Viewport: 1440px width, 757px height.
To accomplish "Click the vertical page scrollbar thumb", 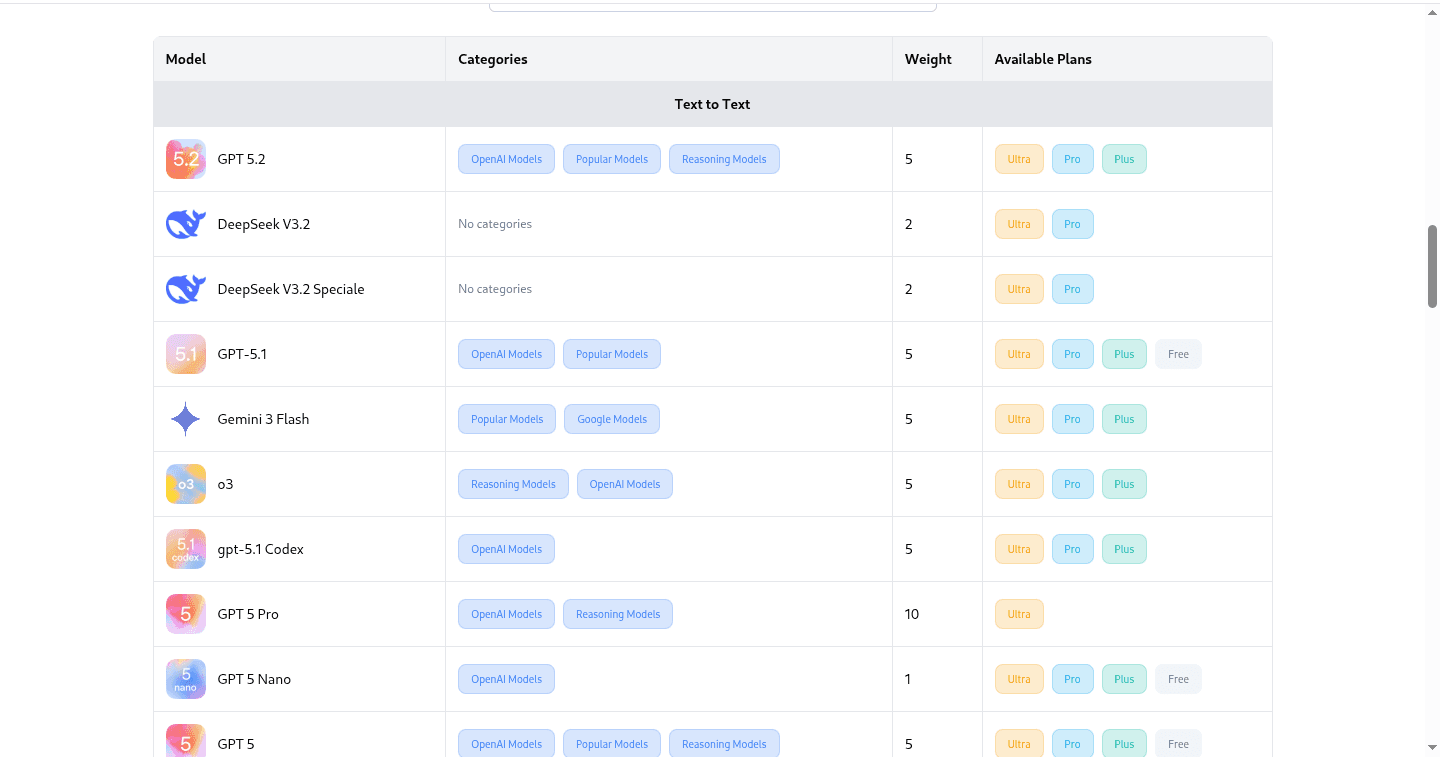I will [1432, 266].
